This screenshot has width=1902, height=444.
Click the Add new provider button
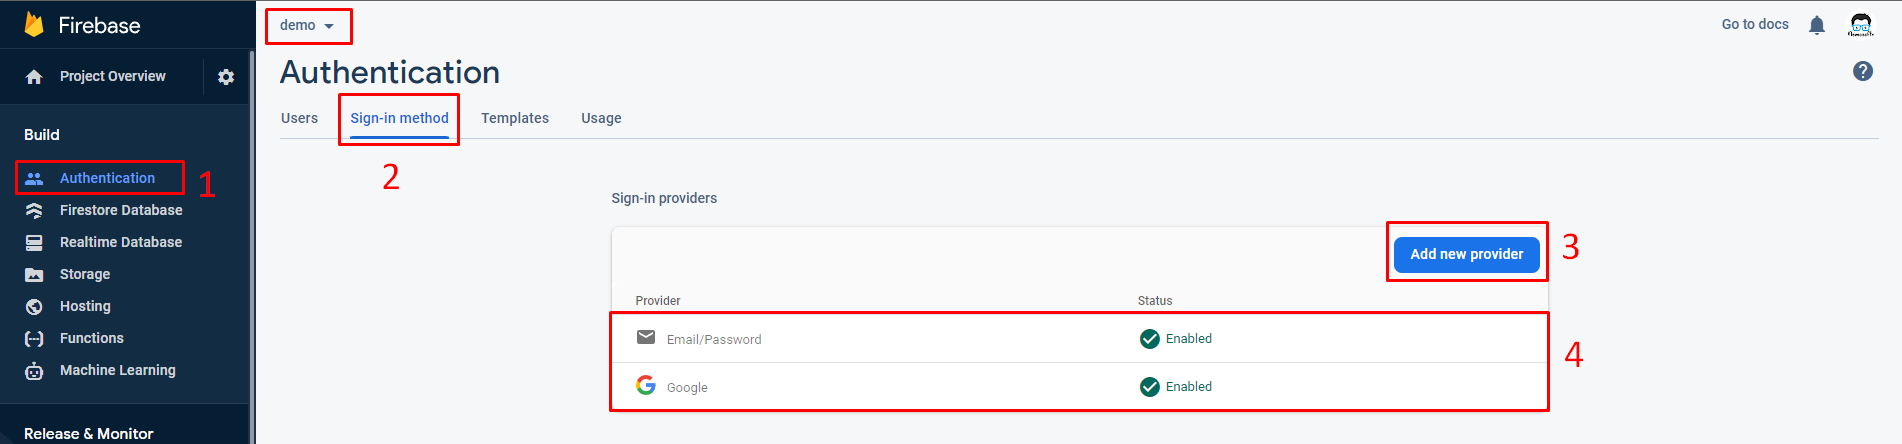1467,254
